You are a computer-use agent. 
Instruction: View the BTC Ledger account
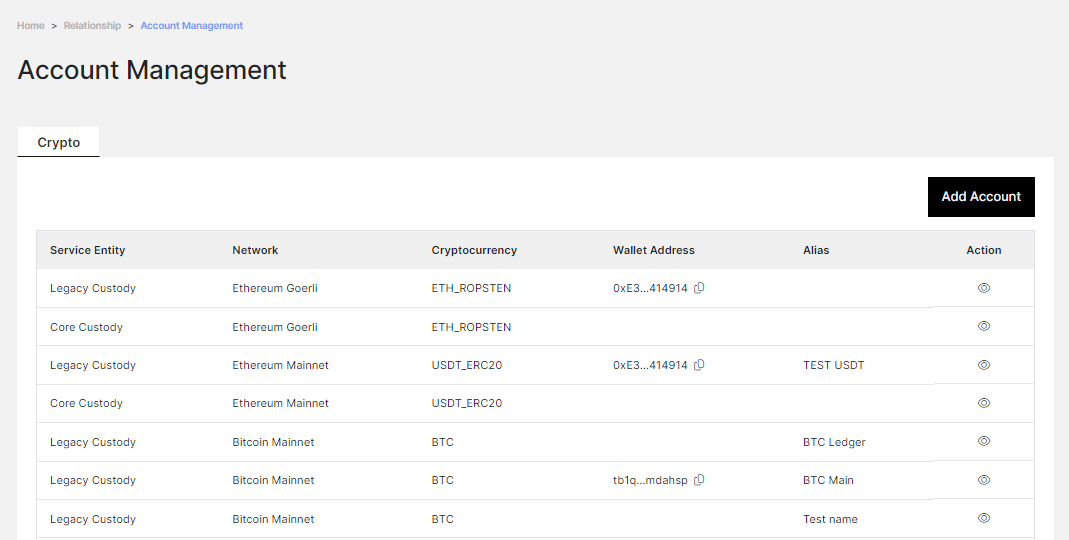(983, 441)
